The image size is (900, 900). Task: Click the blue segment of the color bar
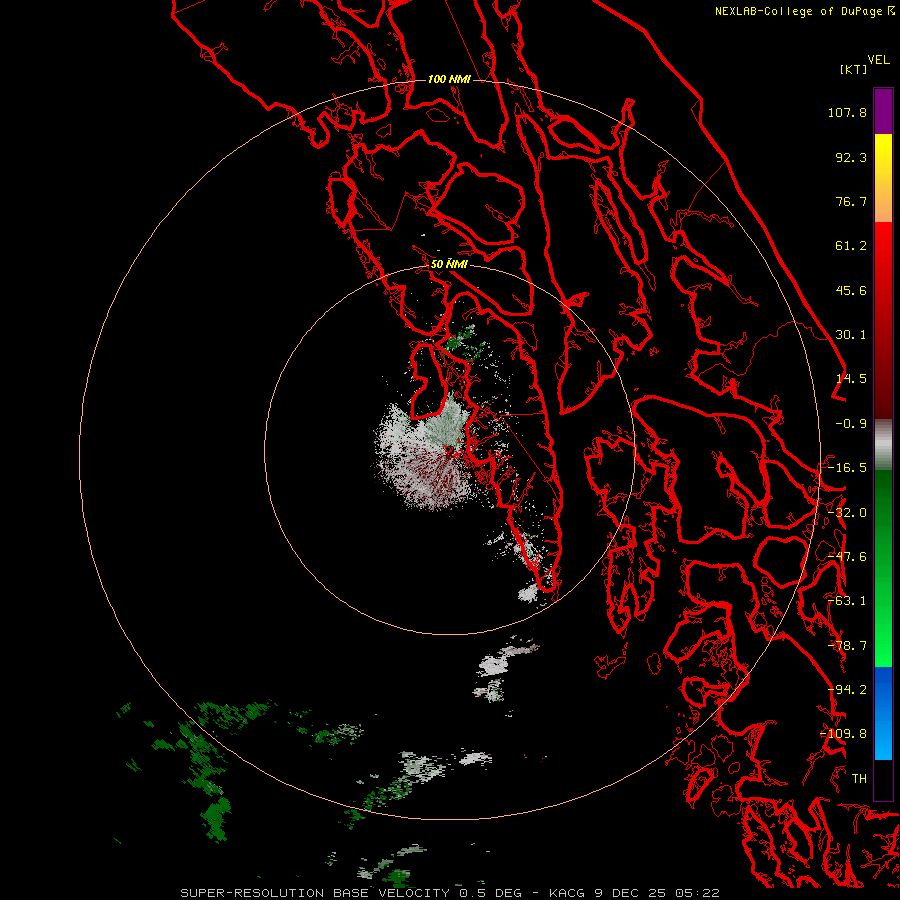[883, 713]
